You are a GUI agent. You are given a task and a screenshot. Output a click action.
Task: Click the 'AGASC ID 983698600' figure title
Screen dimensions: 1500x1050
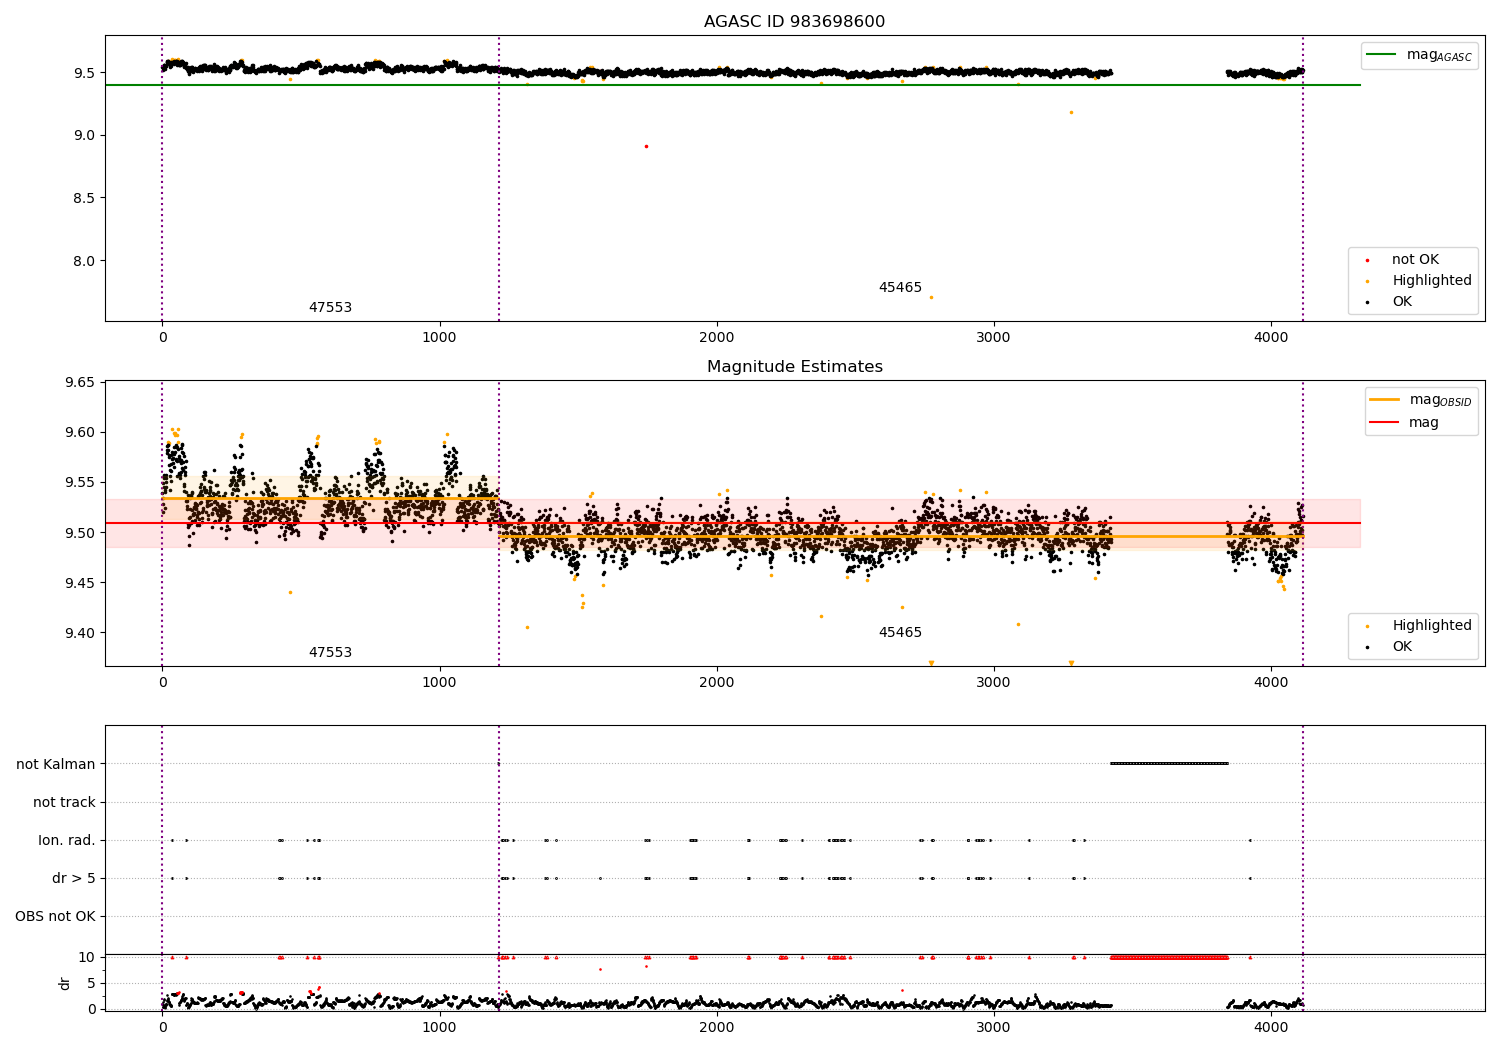tap(794, 22)
